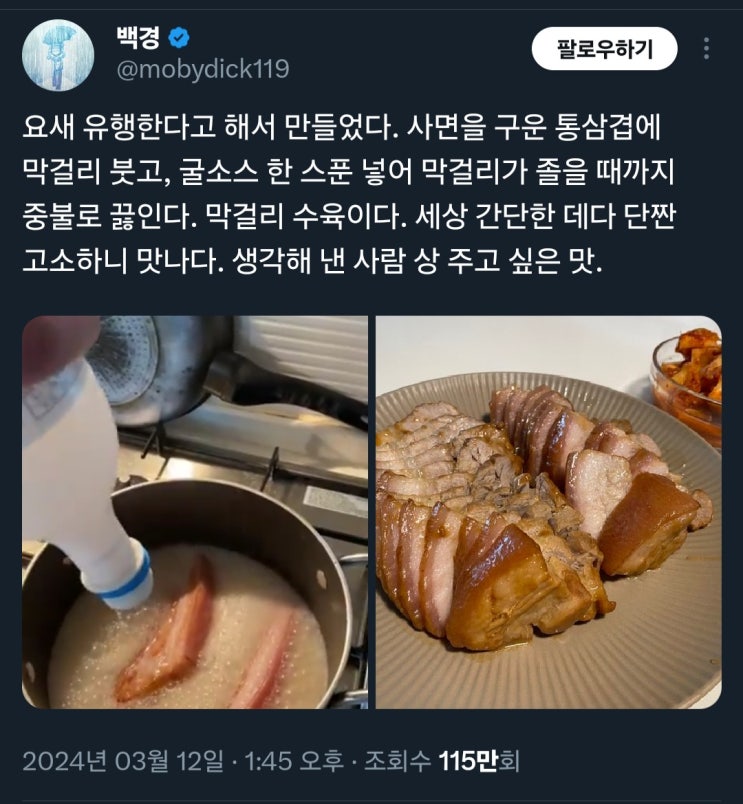Click the word 조회수 in the footer
Screen dimensions: 743x804
click(x=397, y=761)
